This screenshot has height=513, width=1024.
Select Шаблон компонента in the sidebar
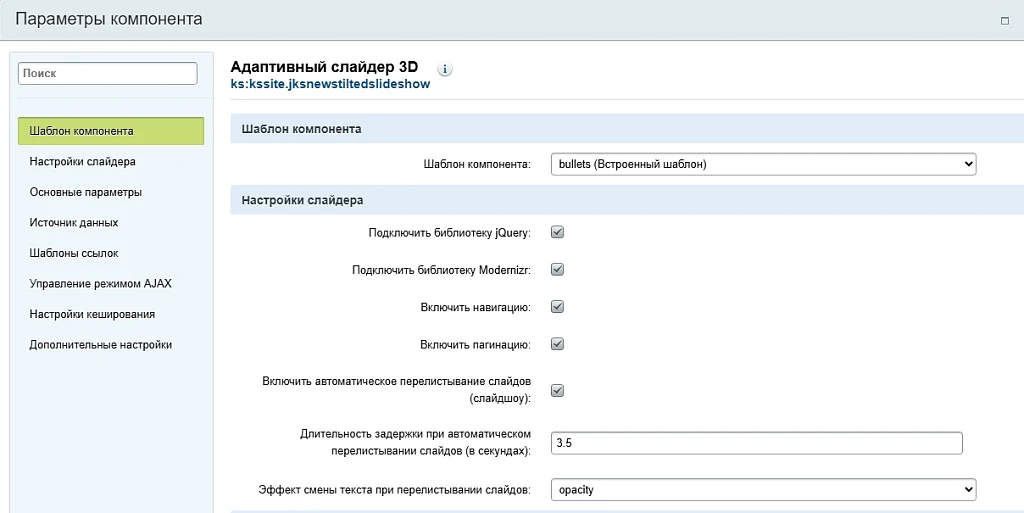tap(111, 131)
